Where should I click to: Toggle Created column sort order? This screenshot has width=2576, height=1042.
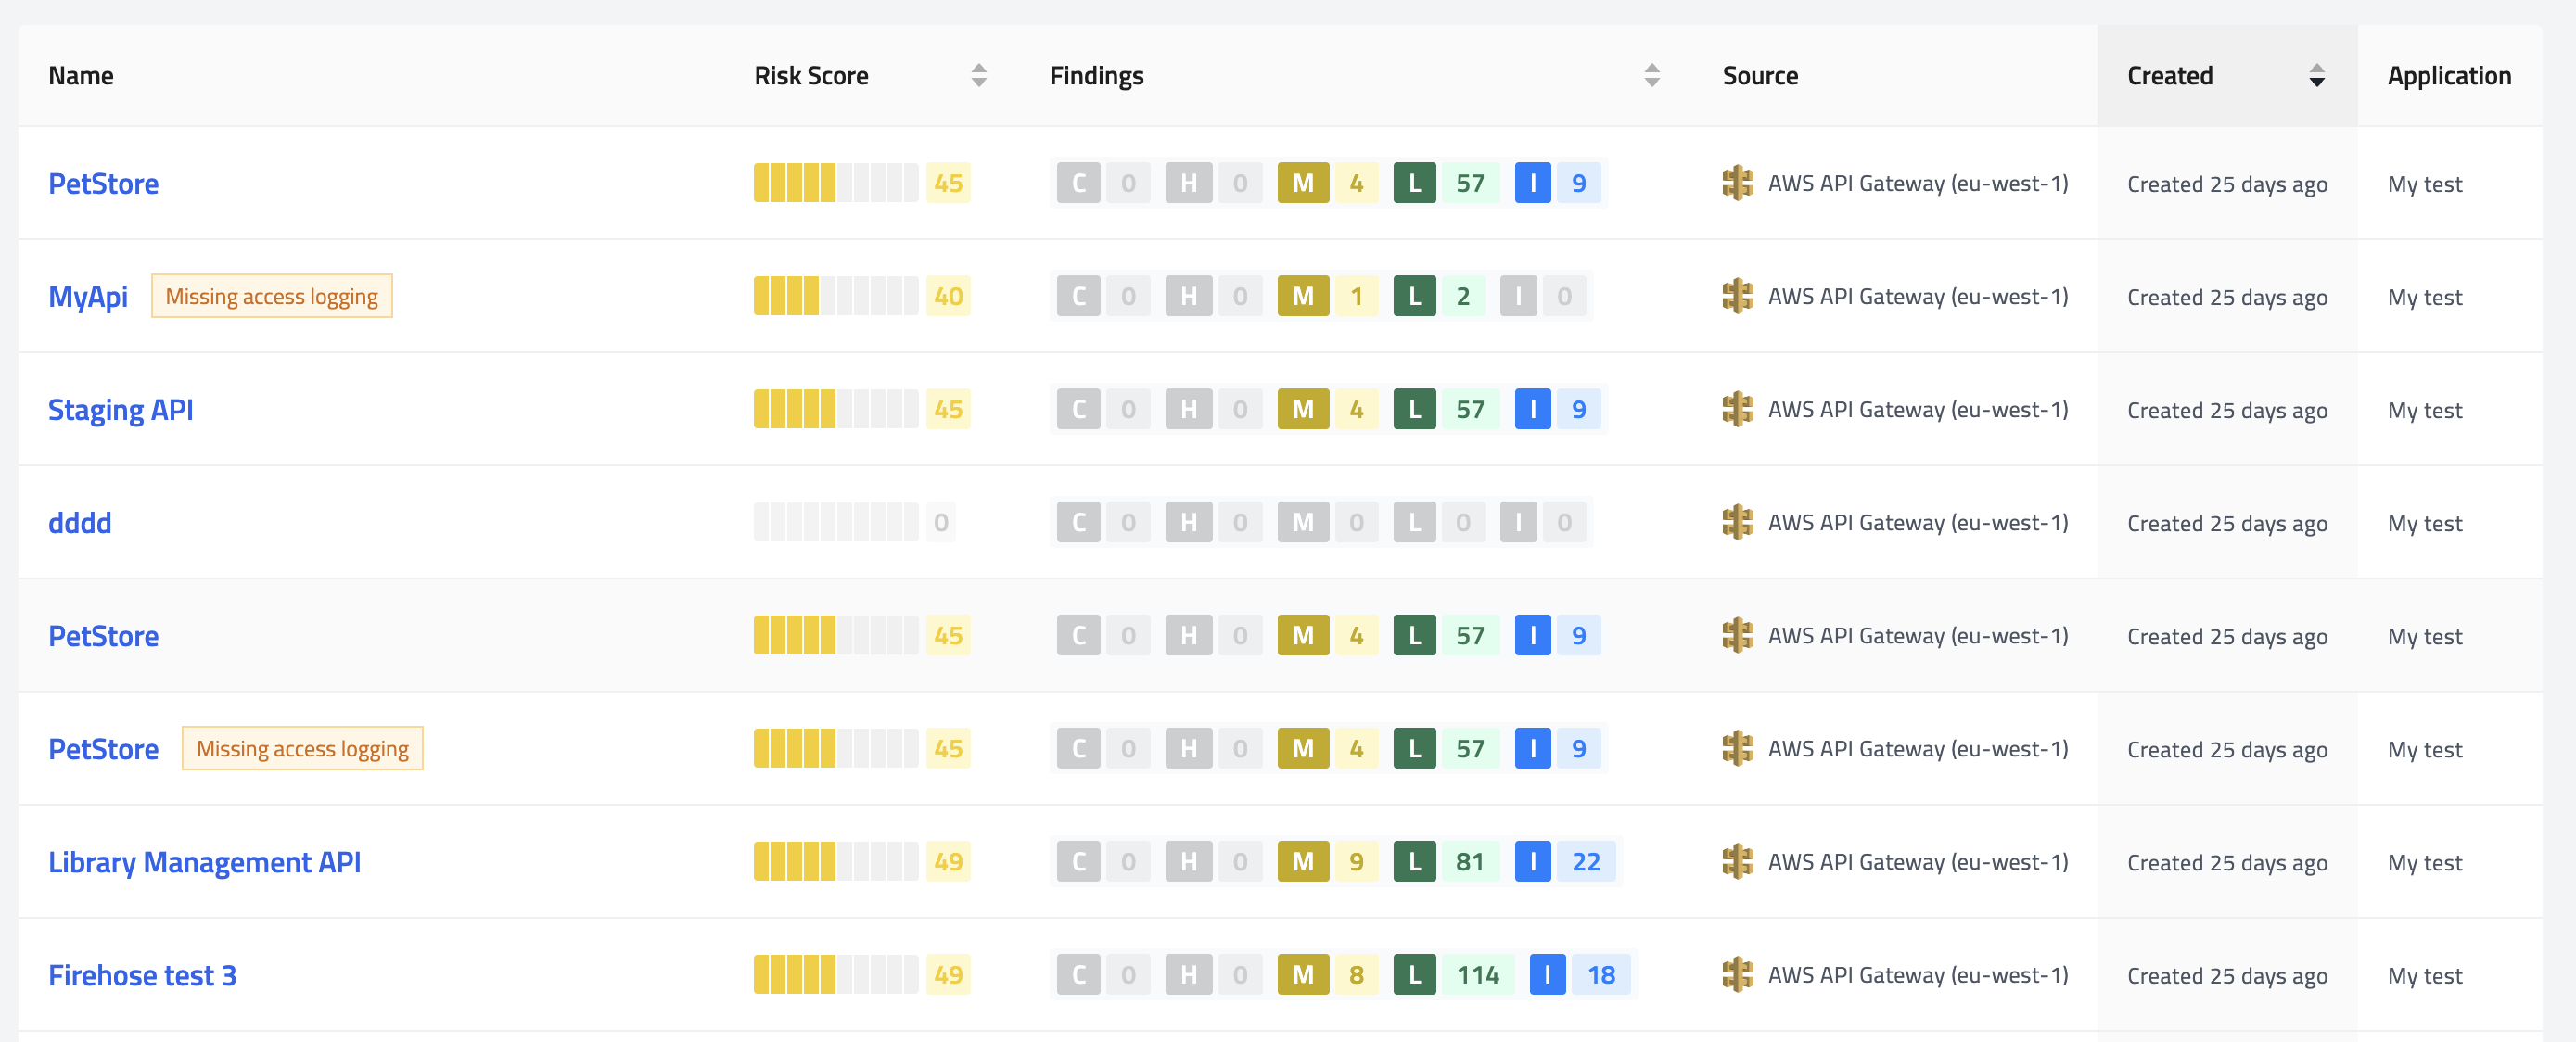pyautogui.click(x=2316, y=75)
